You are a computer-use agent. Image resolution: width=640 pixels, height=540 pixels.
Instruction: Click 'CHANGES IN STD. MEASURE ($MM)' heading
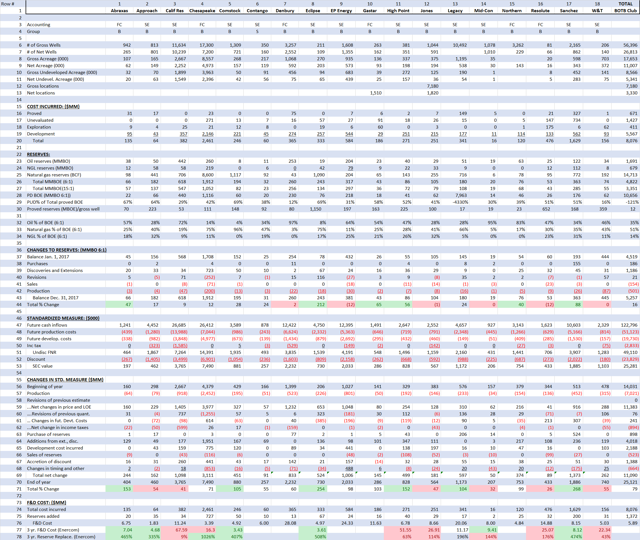[65, 380]
